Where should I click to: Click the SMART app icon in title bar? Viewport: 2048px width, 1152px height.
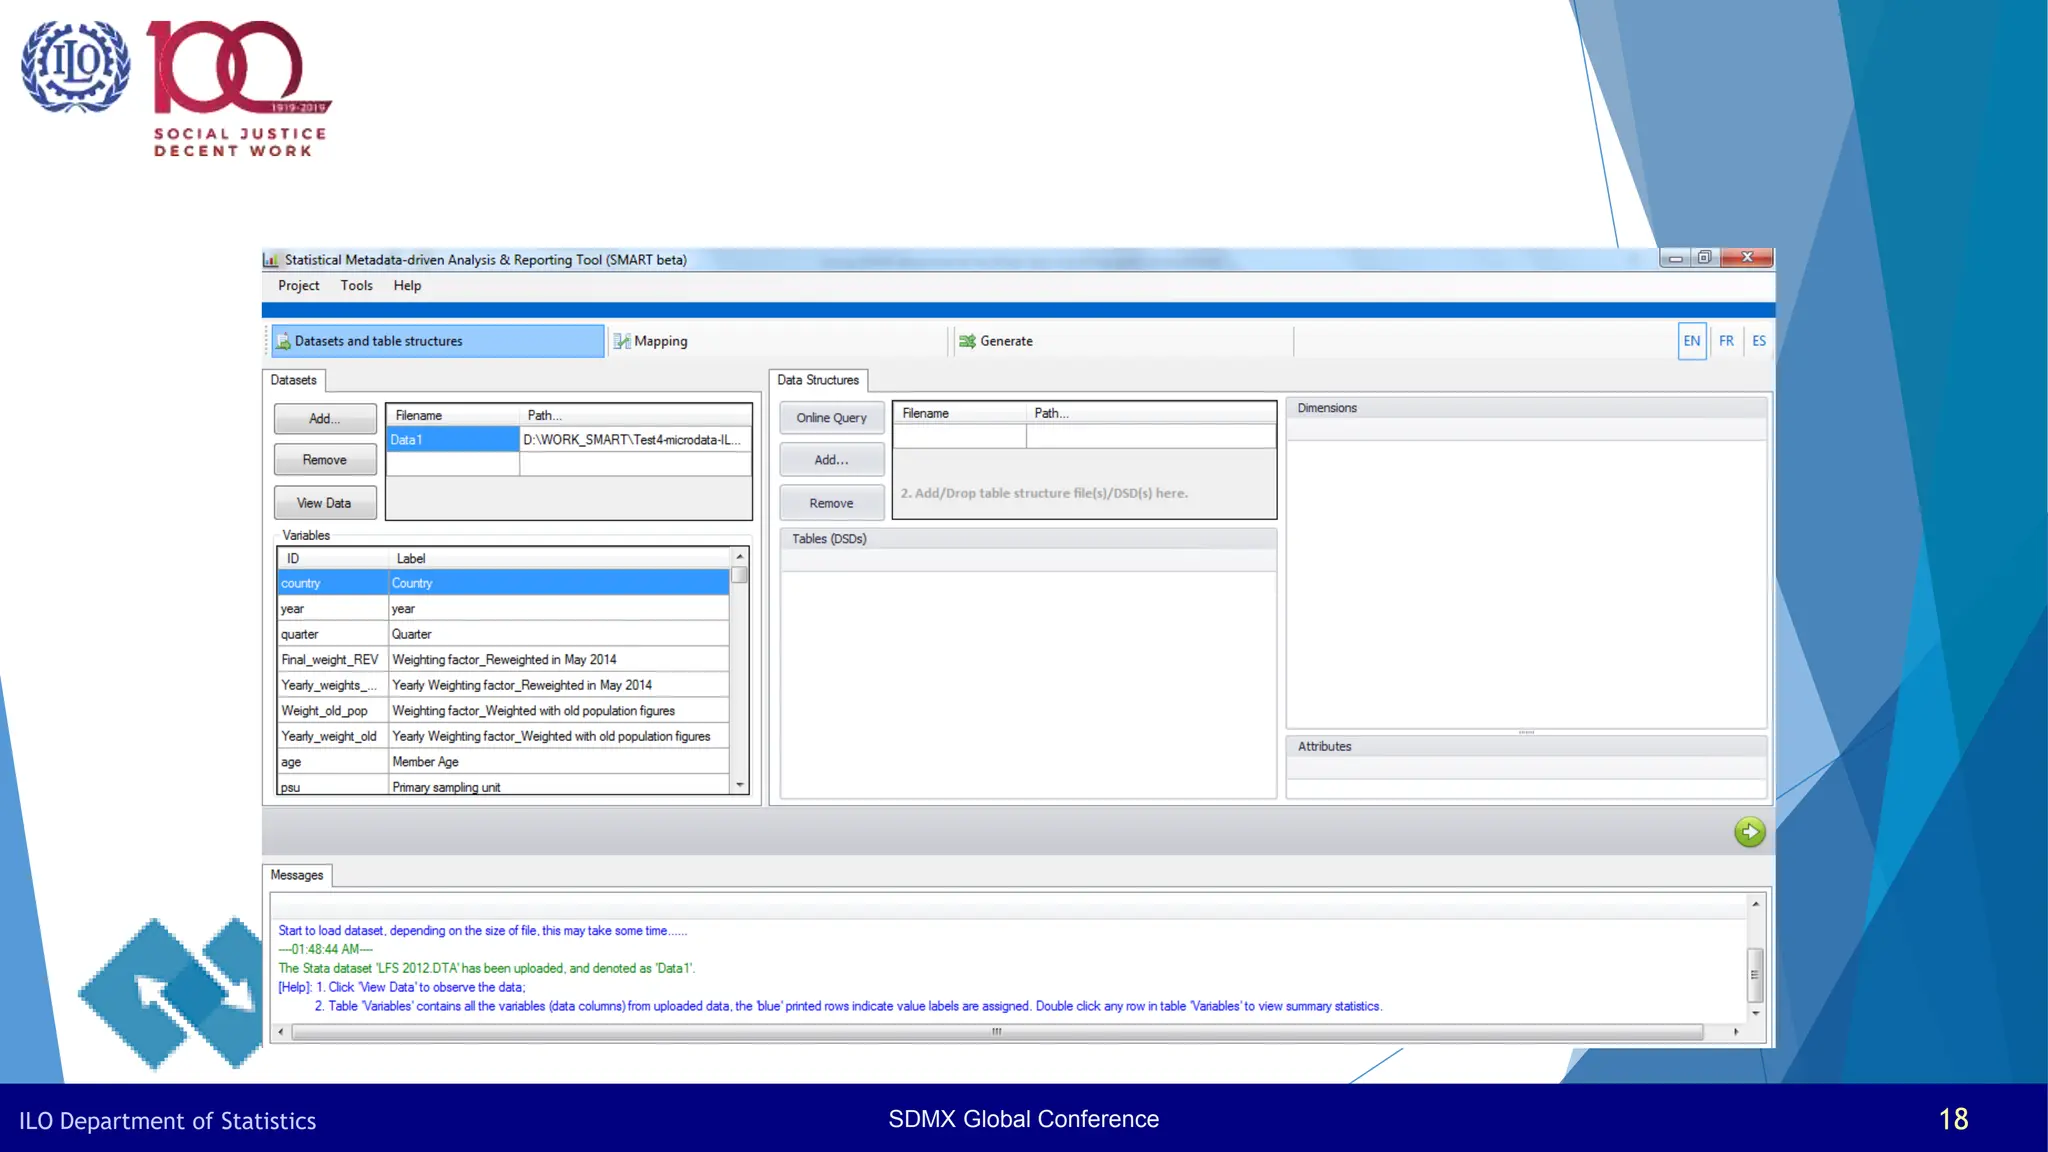[271, 260]
